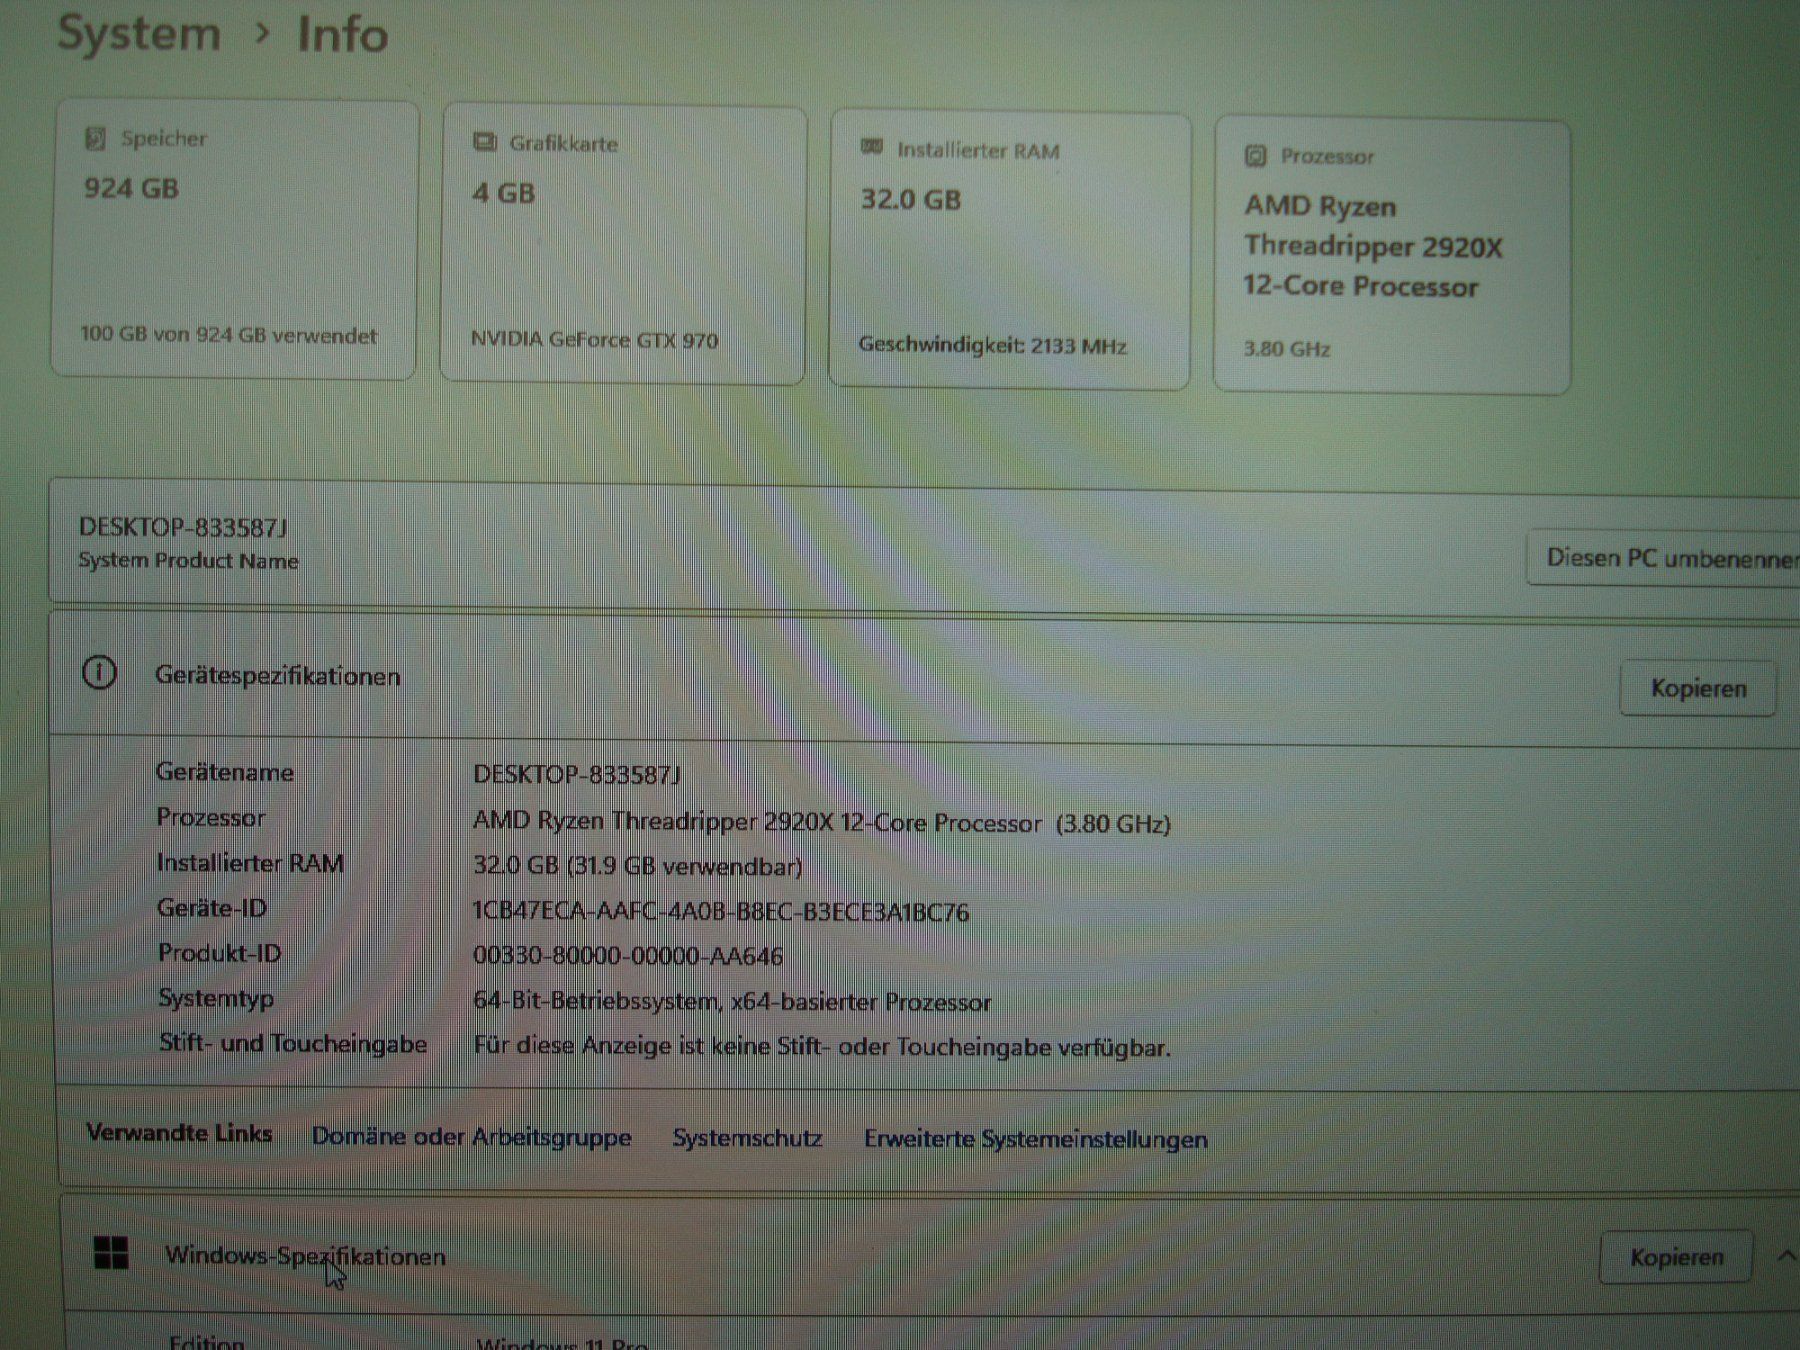Click the Edition label
The height and width of the screenshot is (1350, 1800).
(x=207, y=1341)
